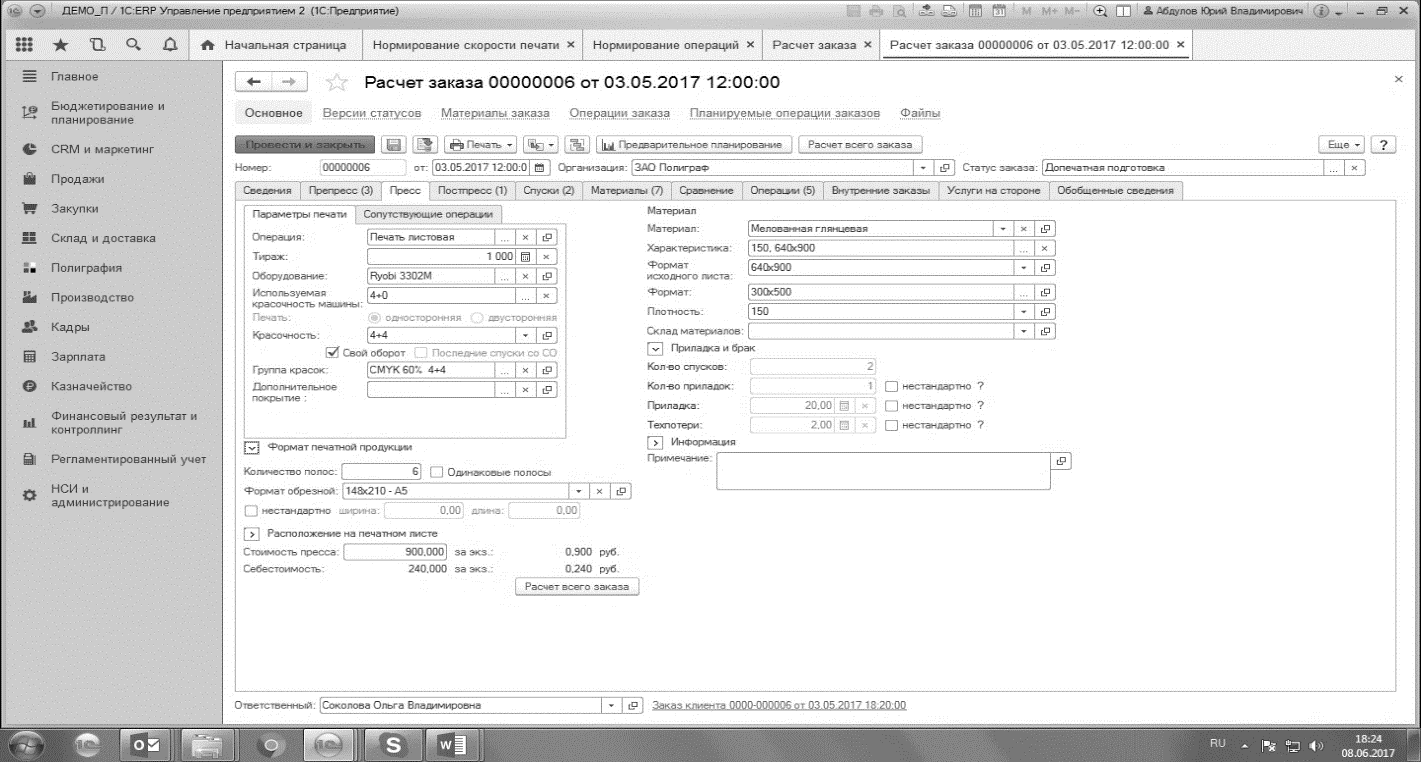Image resolution: width=1421 pixels, height=762 pixels.
Task: Toggle Последние спуски со СО checkbox
Action: [x=420, y=353]
